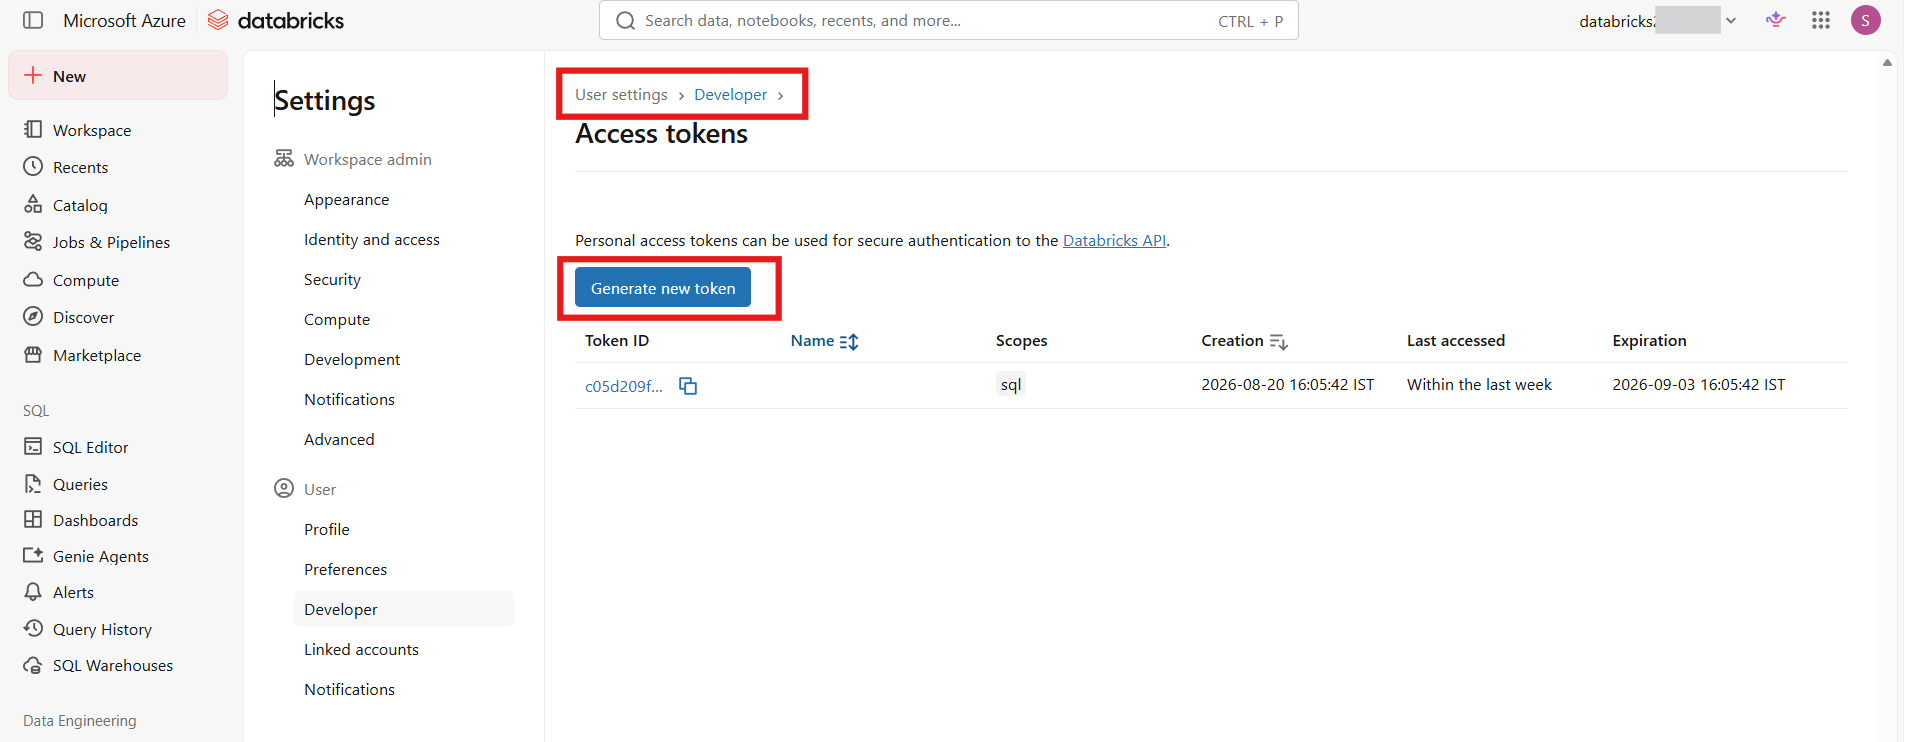Focus the search data, notebooks field

pos(948,20)
